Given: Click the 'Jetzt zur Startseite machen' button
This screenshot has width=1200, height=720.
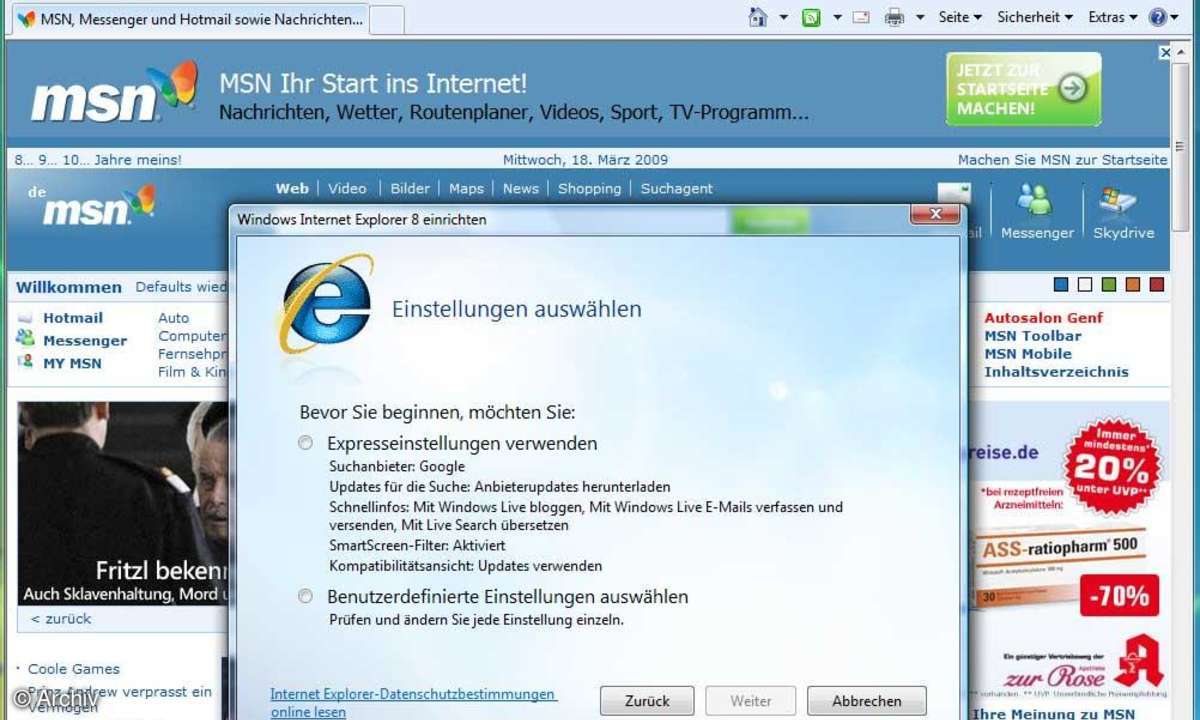Looking at the screenshot, I should tap(1023, 89).
